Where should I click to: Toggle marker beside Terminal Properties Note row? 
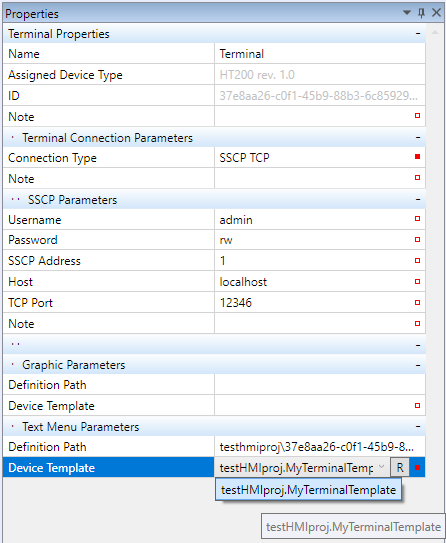[x=417, y=116]
